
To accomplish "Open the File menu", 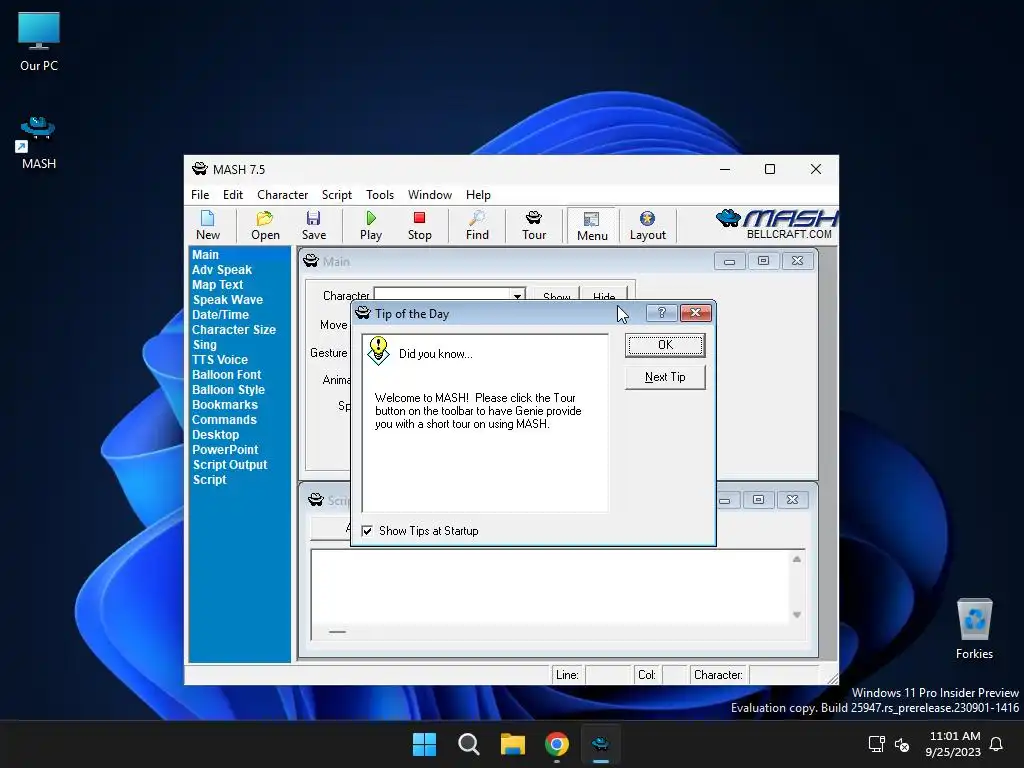I will (x=200, y=195).
